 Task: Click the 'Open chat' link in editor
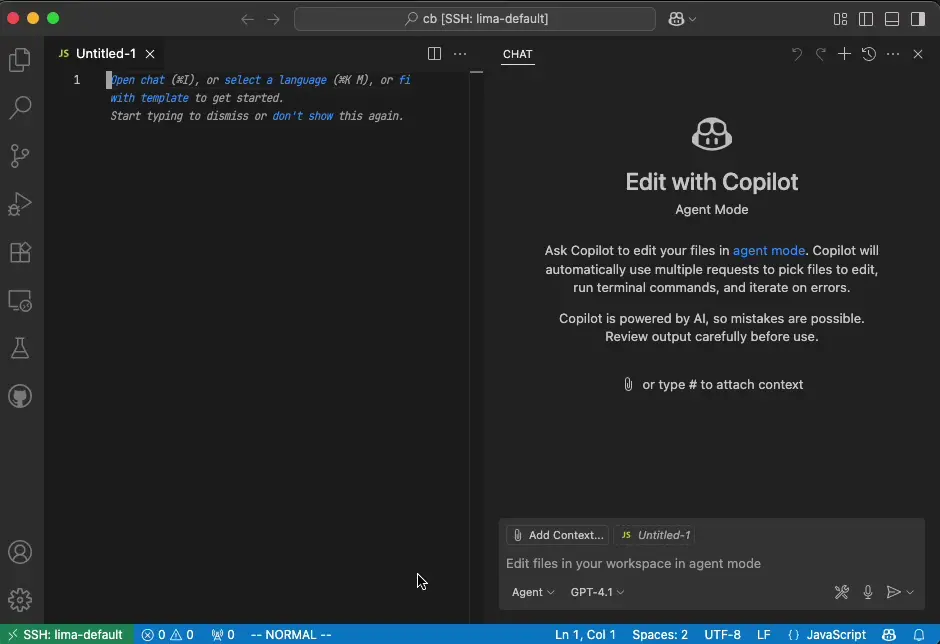[x=137, y=80]
